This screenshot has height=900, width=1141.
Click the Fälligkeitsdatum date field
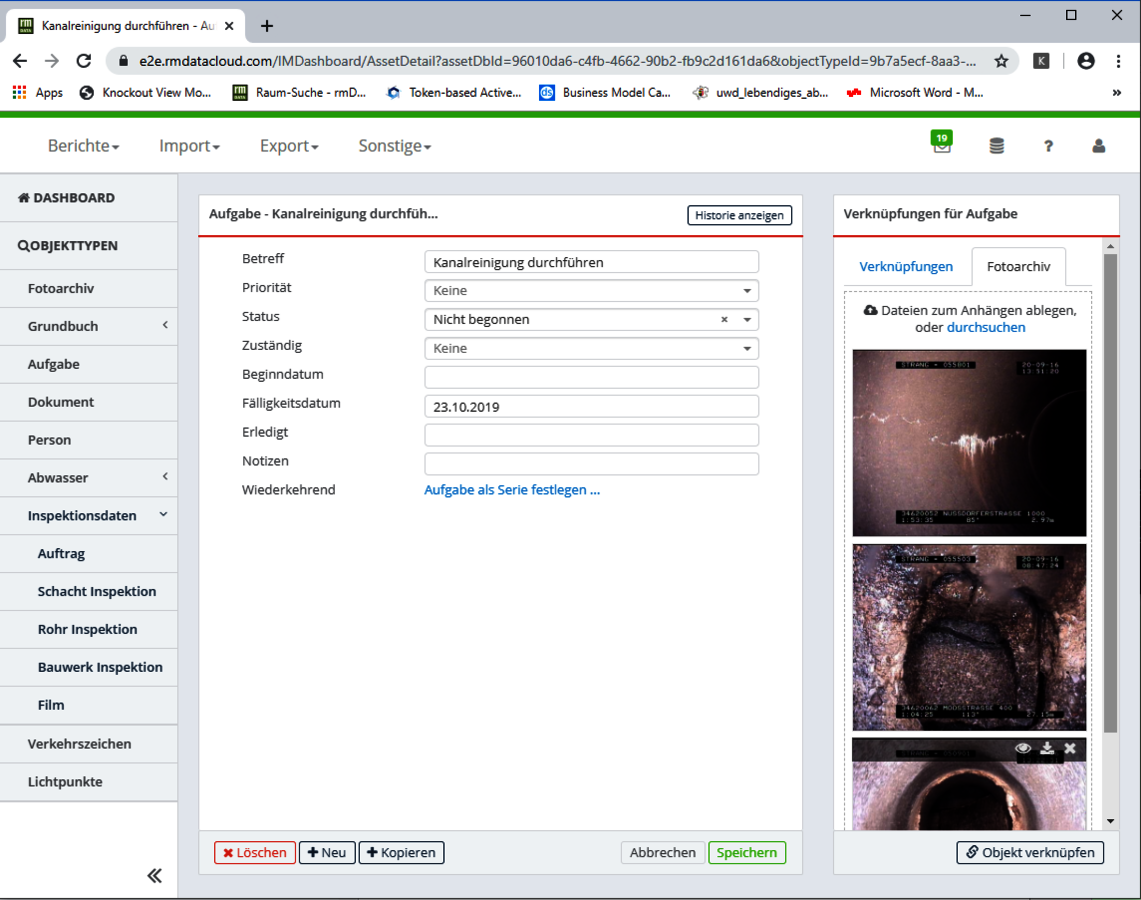[591, 407]
